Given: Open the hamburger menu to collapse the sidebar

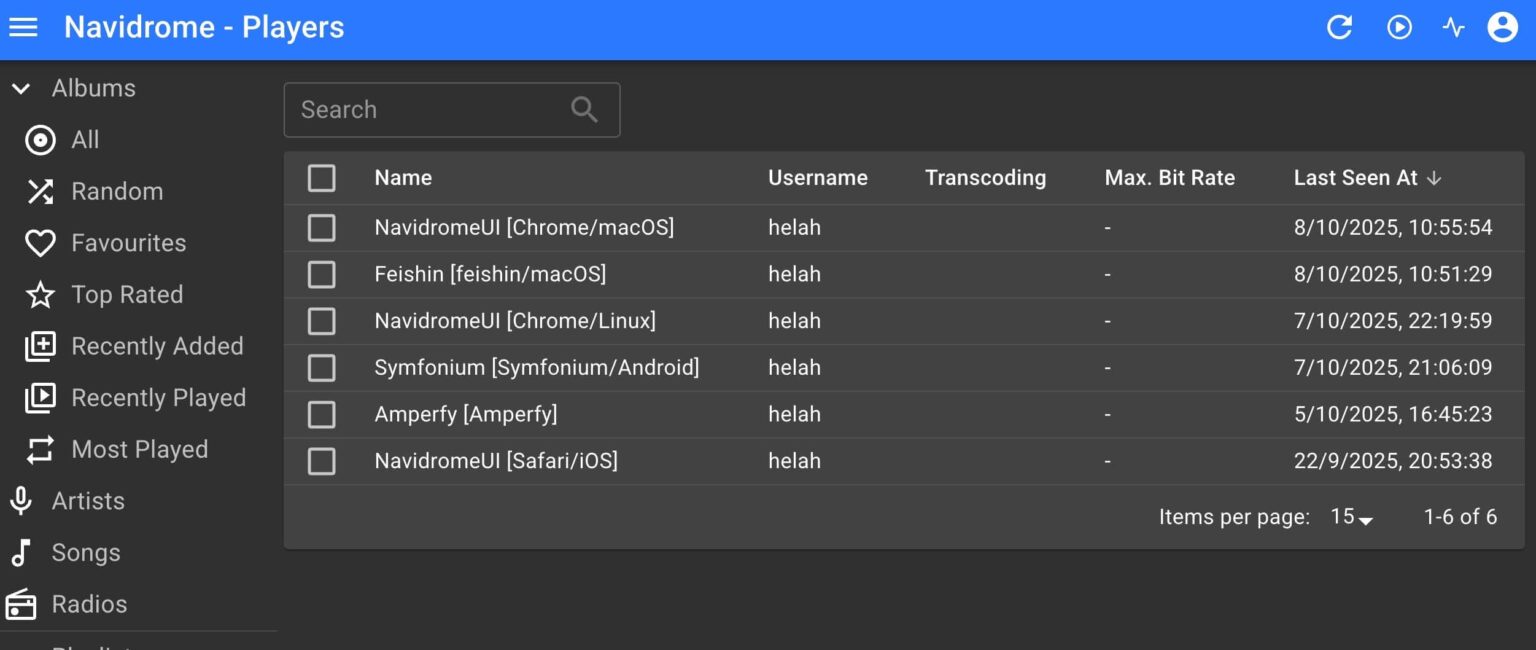Looking at the screenshot, I should tap(23, 27).
